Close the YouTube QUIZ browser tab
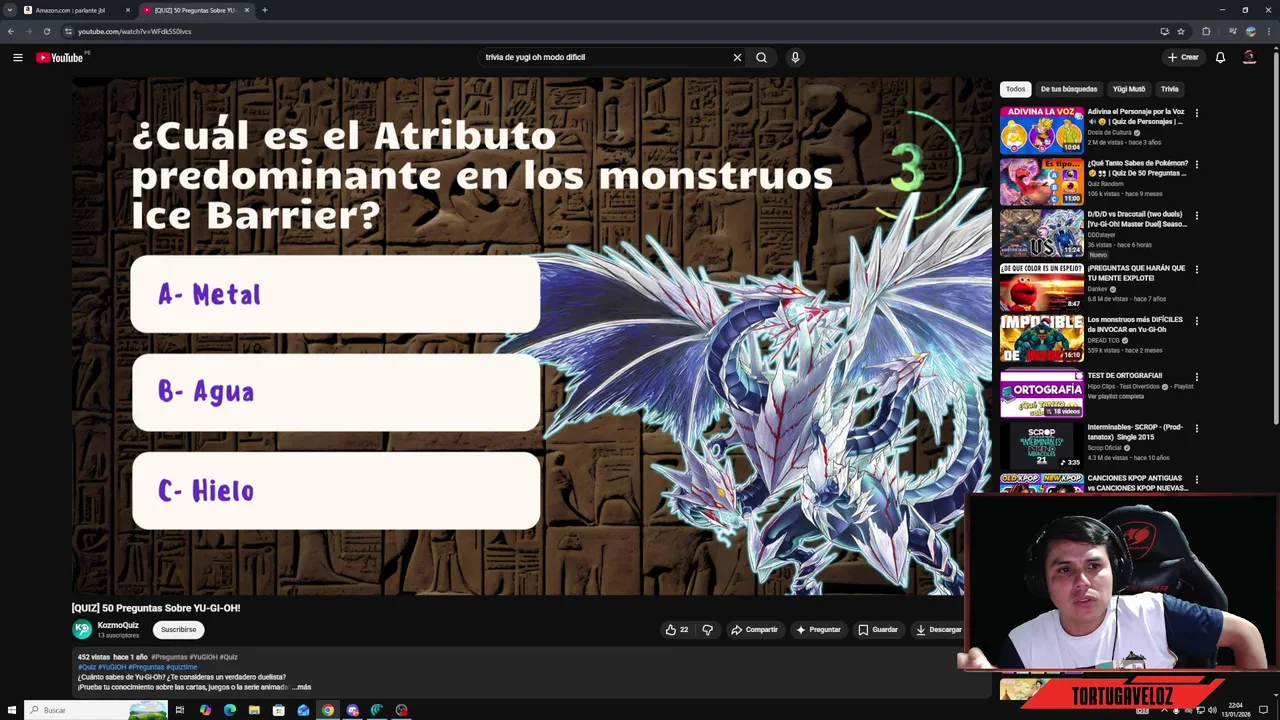The height and width of the screenshot is (720, 1280). (x=247, y=10)
